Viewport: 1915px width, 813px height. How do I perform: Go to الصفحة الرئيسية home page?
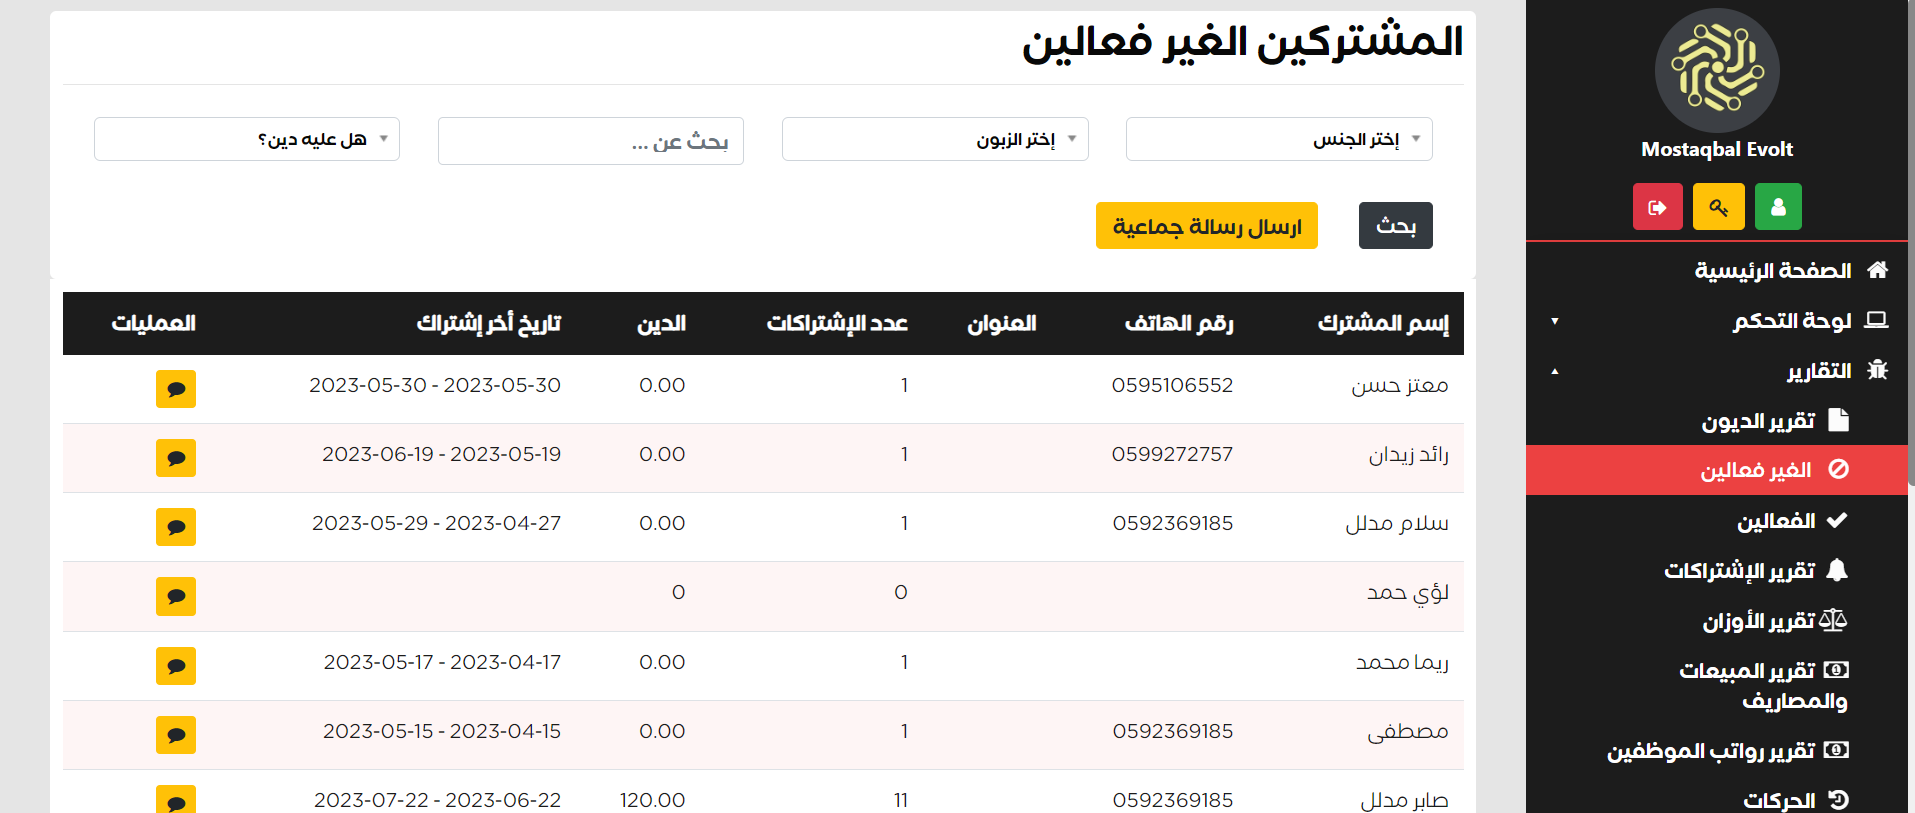(x=1772, y=271)
